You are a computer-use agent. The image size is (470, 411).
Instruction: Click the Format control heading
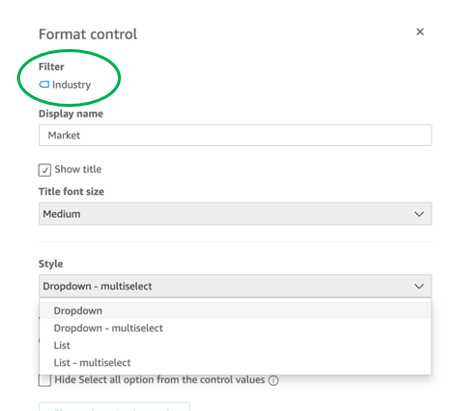88,34
